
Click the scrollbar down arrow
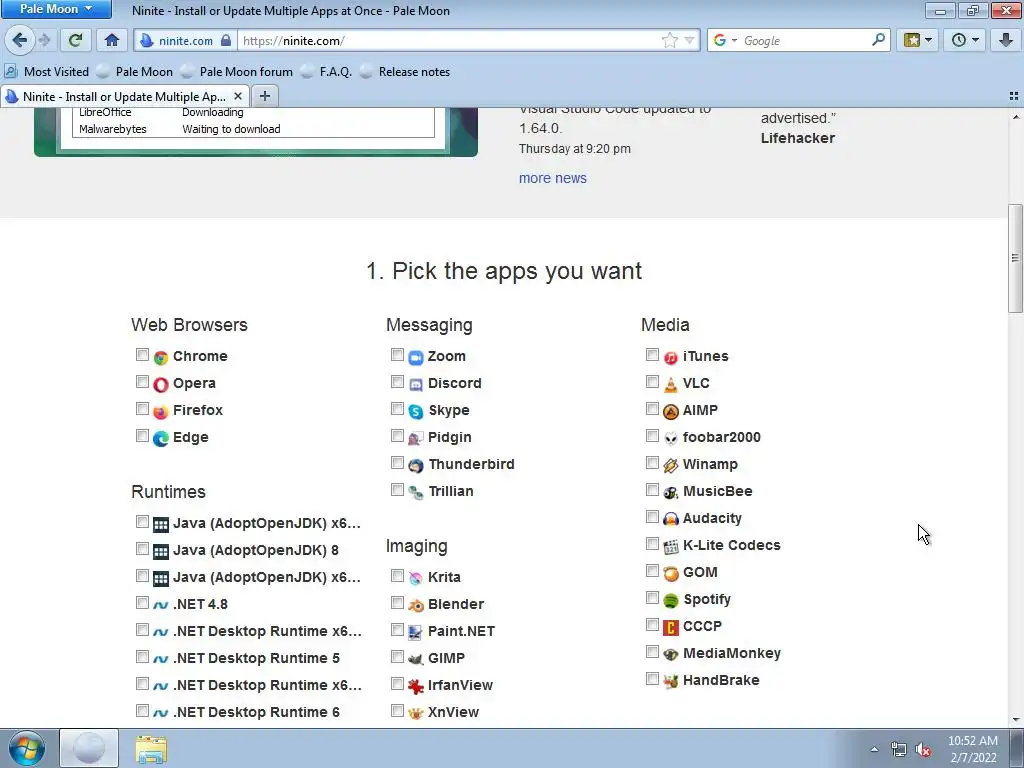point(1015,720)
